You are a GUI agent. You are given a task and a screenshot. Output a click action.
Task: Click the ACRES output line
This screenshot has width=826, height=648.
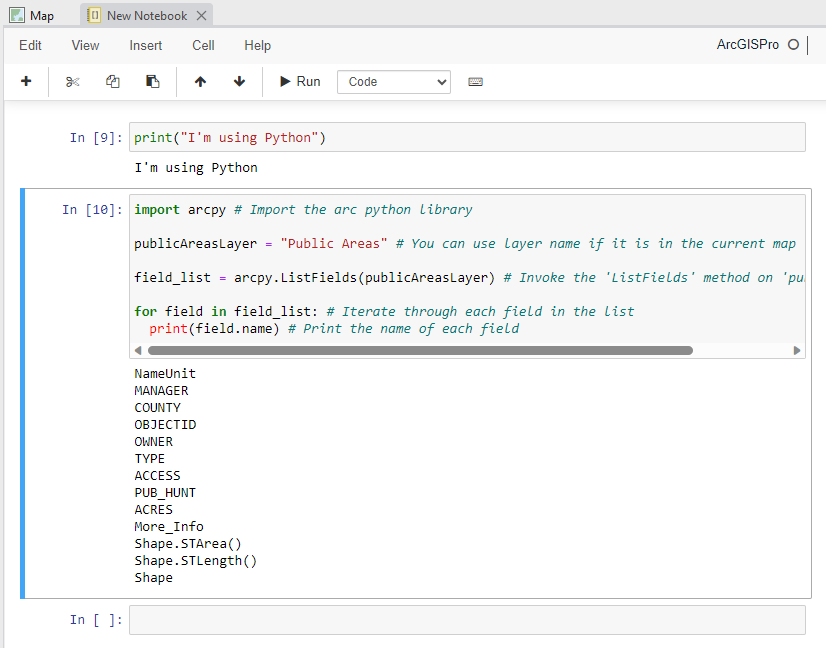(x=154, y=509)
